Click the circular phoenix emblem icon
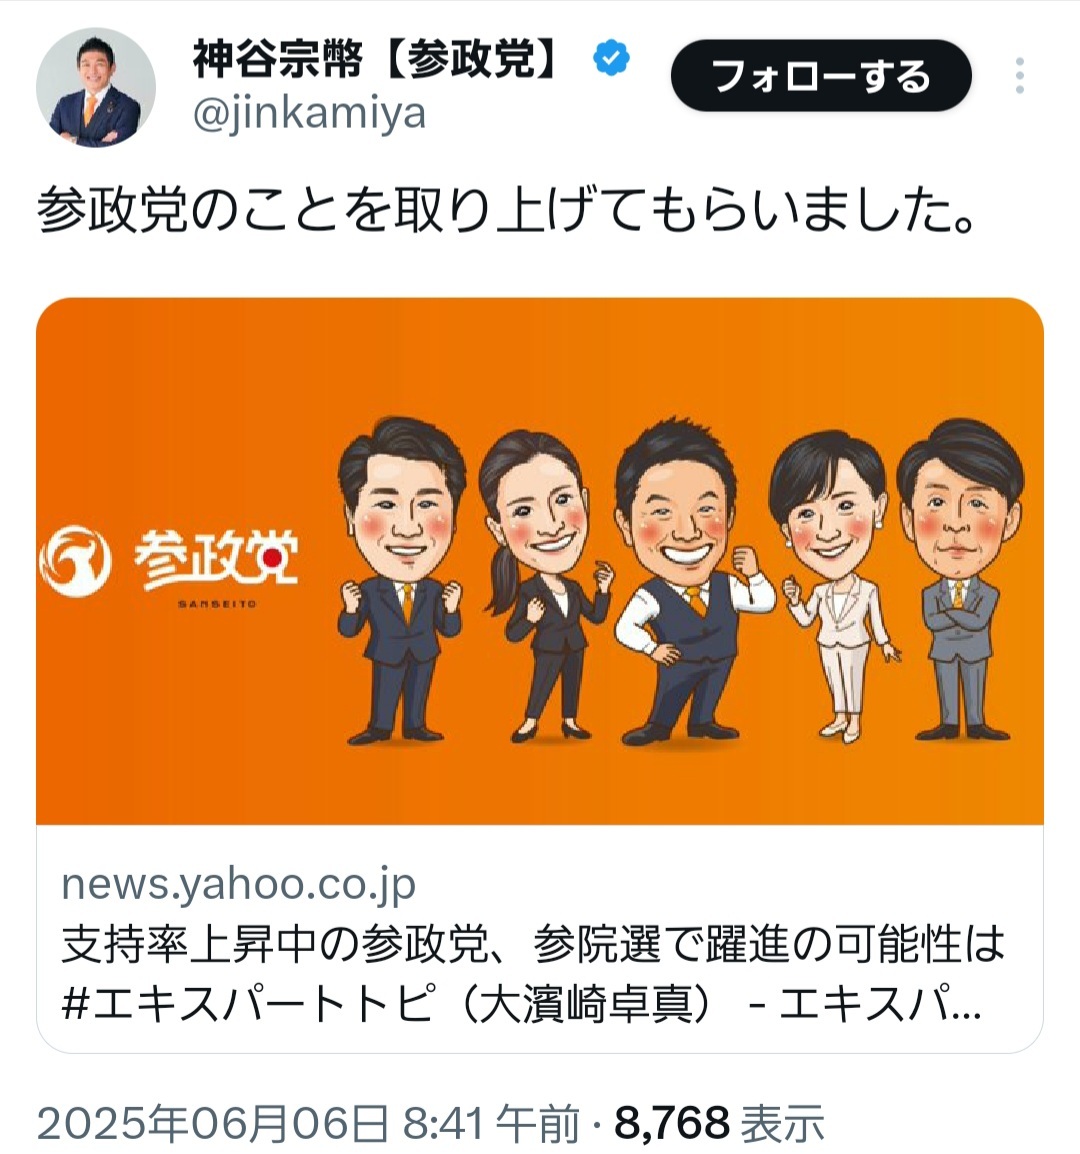This screenshot has height=1154, width=1080. pyautogui.click(x=75, y=562)
